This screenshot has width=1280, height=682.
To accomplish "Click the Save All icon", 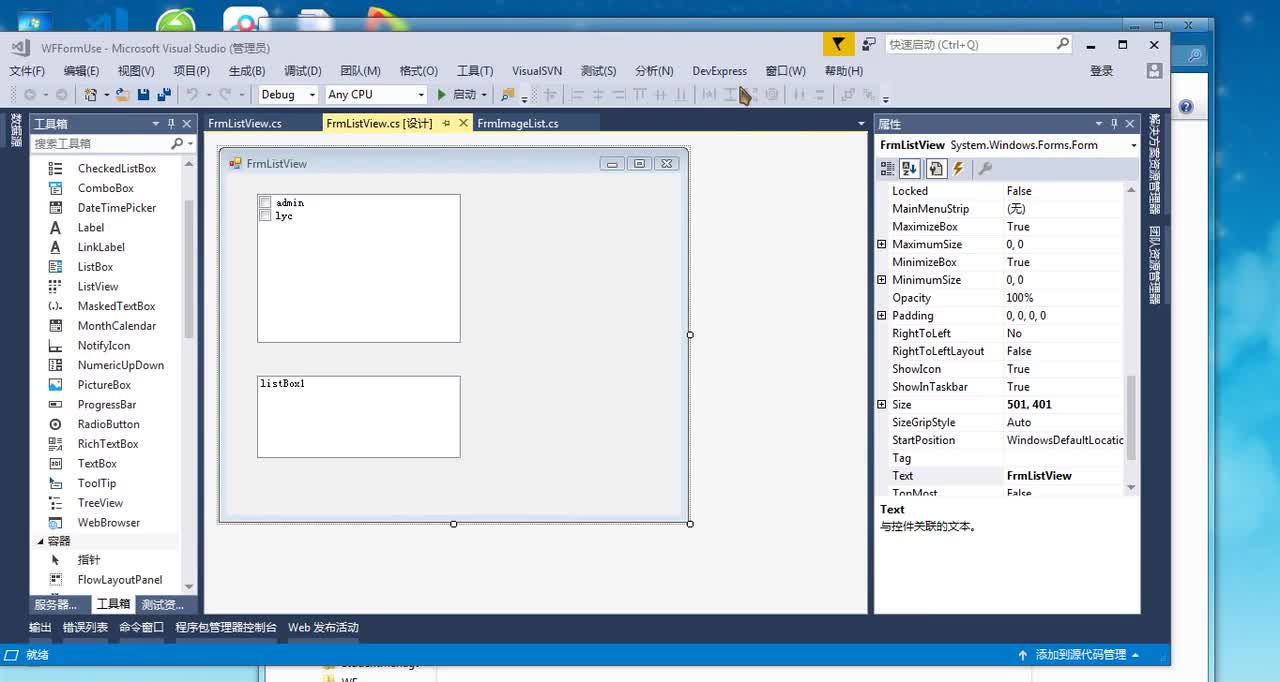I will point(164,94).
